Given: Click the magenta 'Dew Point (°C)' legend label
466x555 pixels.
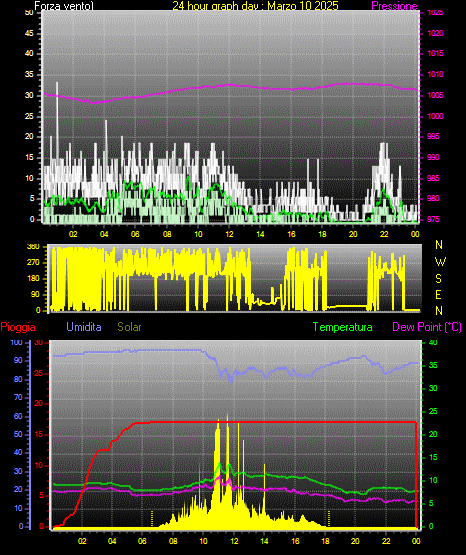Looking at the screenshot, I should click(x=427, y=327).
